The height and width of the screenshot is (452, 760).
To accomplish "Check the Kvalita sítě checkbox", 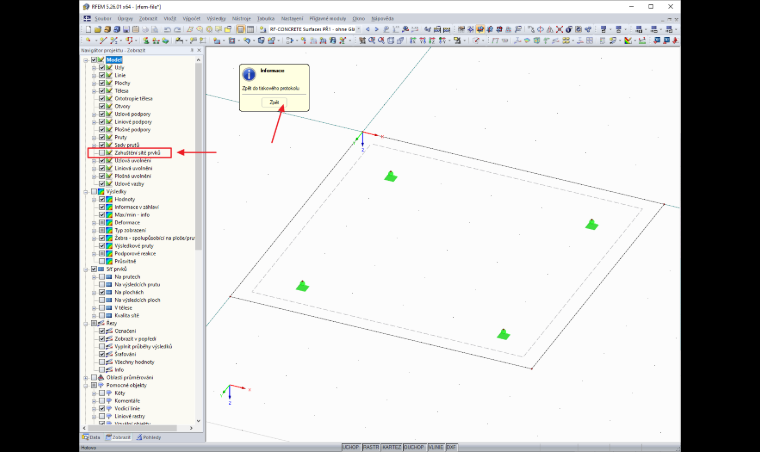I will (x=102, y=316).
